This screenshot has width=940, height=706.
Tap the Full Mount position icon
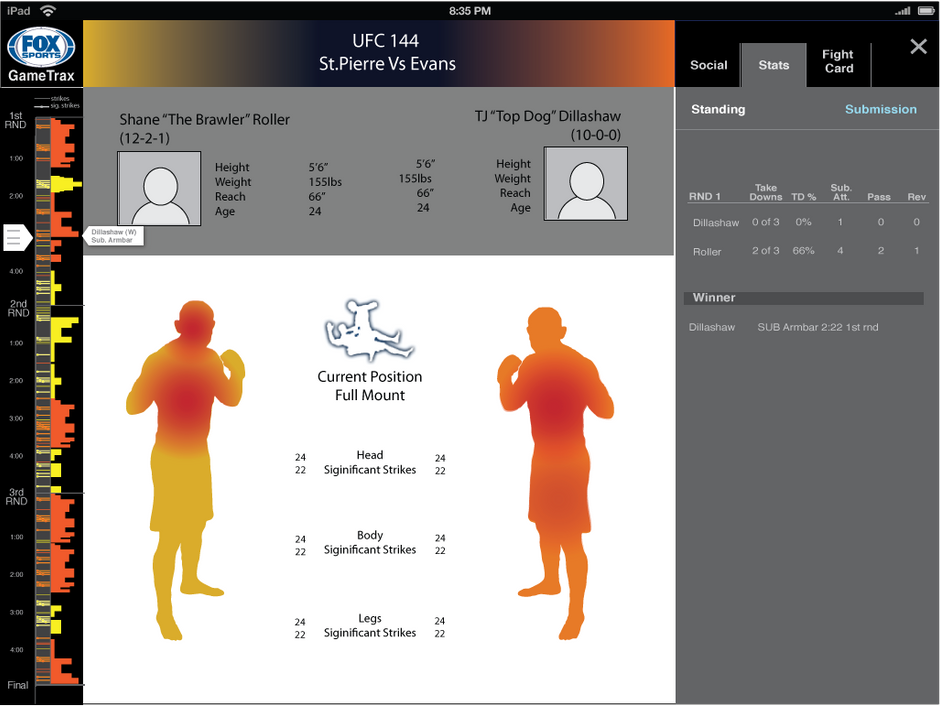tap(369, 331)
